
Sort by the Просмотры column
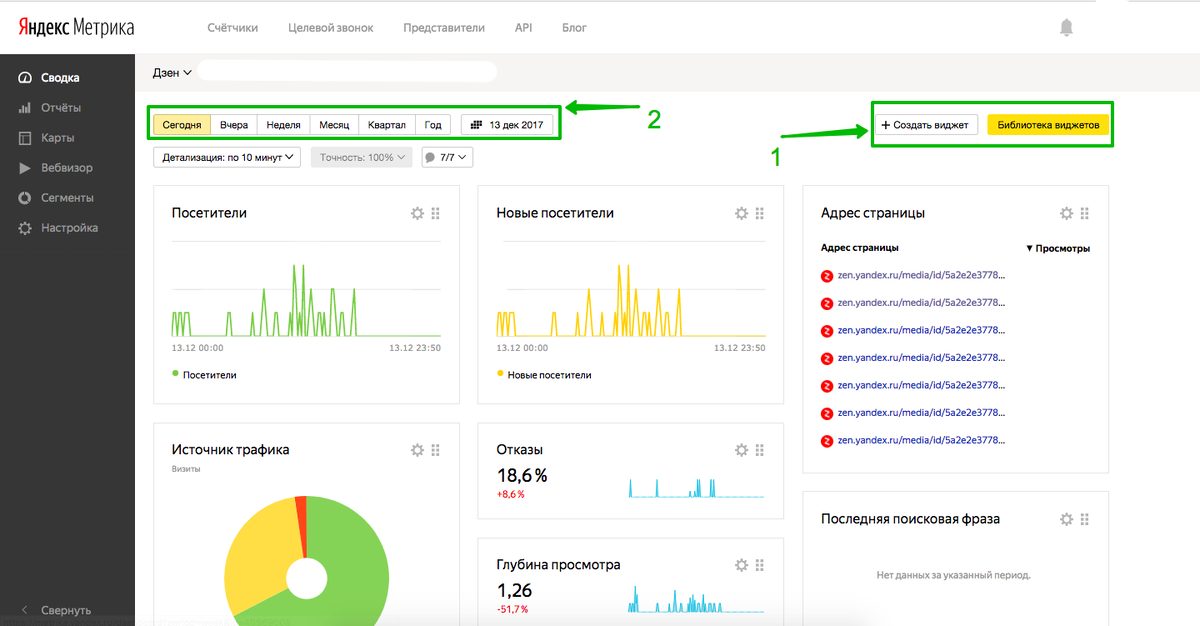coord(1058,248)
